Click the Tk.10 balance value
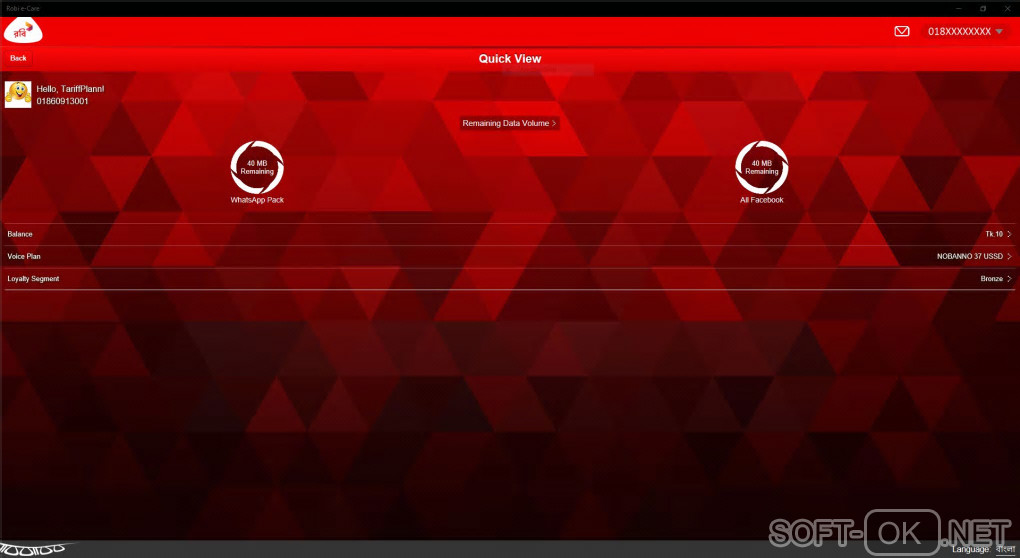This screenshot has height=558, width=1020. click(x=994, y=234)
